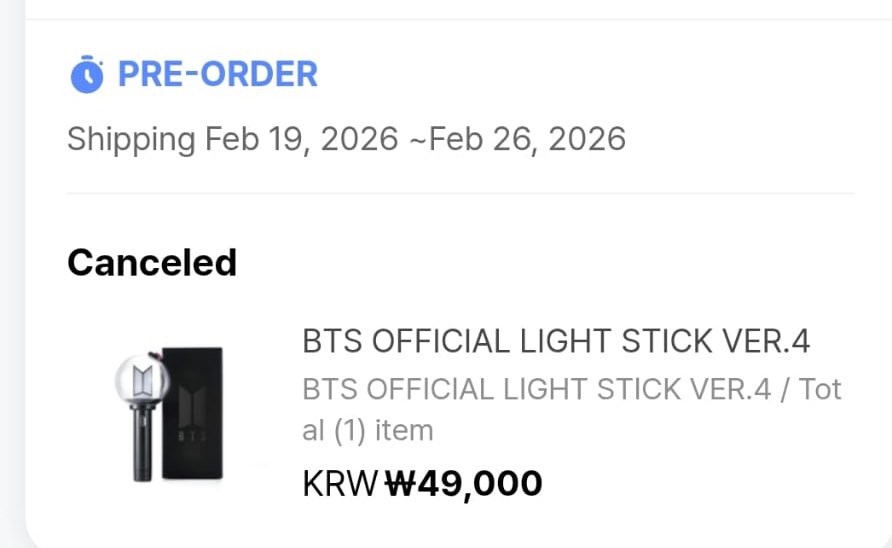Select the PRE-ORDER label text

click(x=217, y=74)
